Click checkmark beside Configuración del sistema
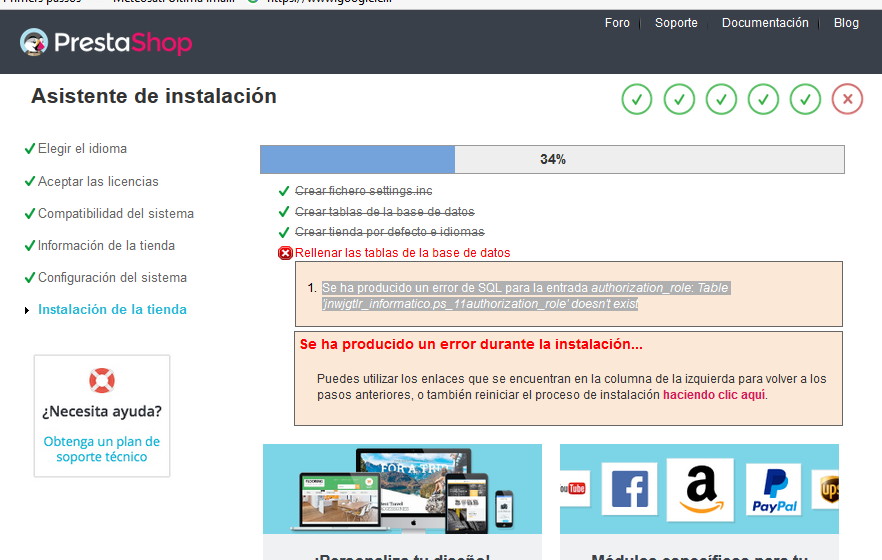Image resolution: width=882 pixels, height=560 pixels. click(30, 278)
